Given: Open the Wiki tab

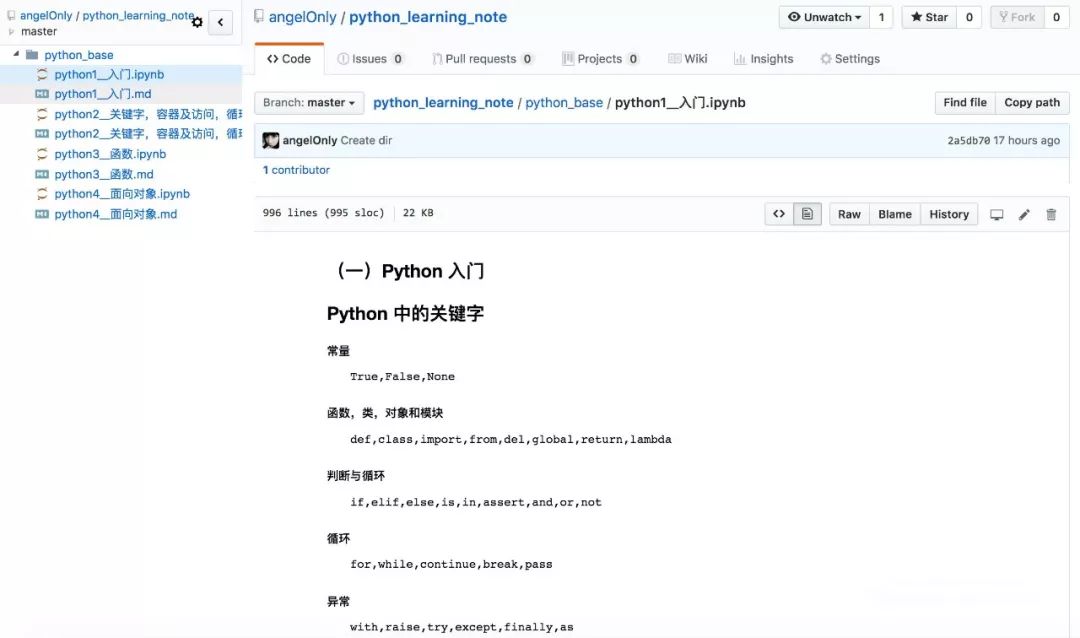Looking at the screenshot, I should click(687, 59).
